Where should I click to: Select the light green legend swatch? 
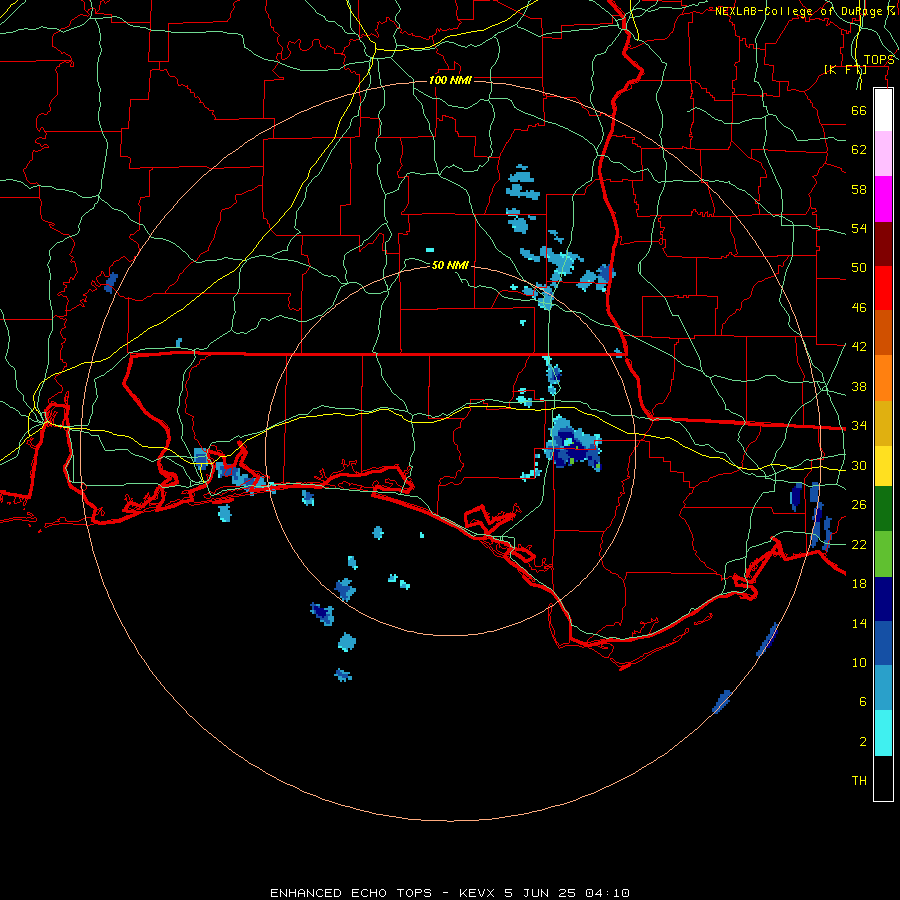click(883, 553)
